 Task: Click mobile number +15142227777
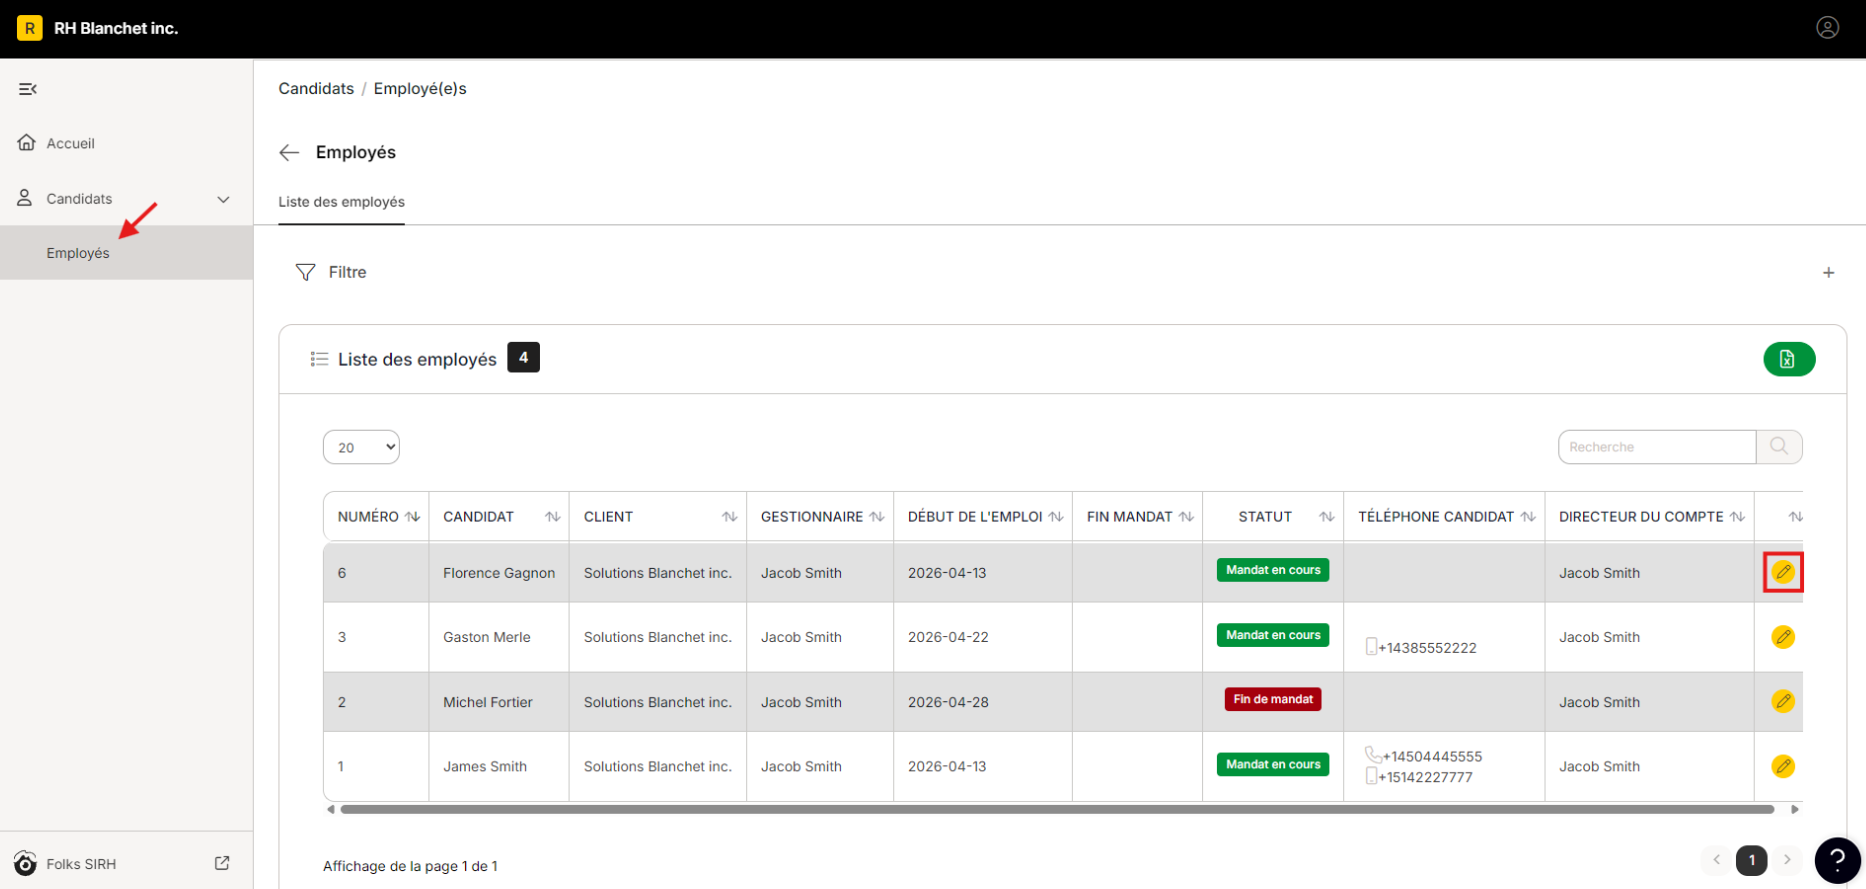point(1425,777)
